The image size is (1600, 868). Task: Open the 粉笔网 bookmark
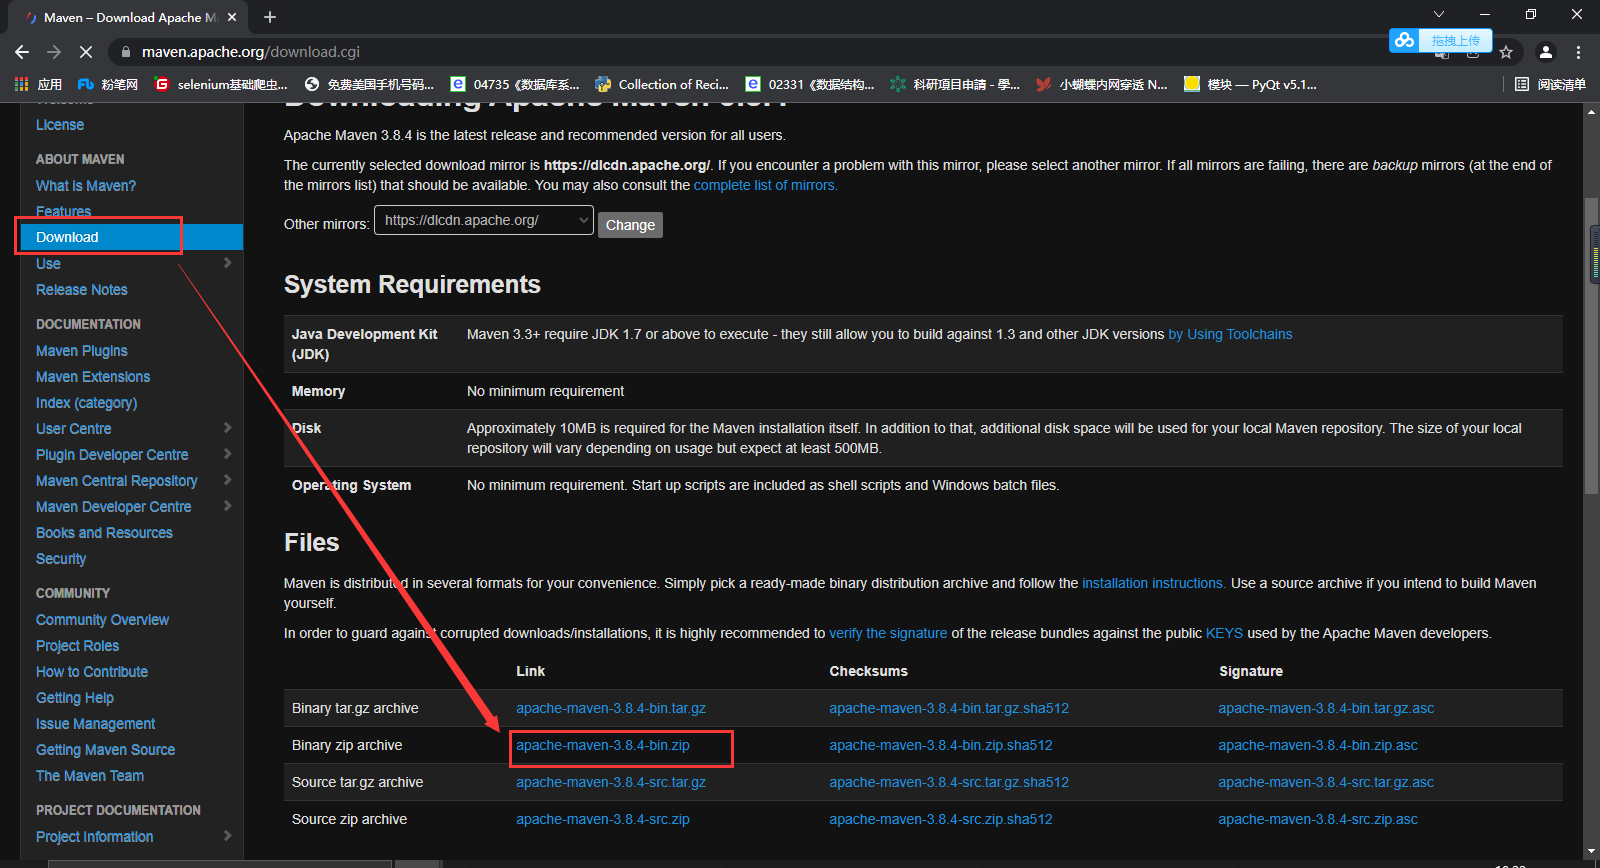tap(108, 84)
